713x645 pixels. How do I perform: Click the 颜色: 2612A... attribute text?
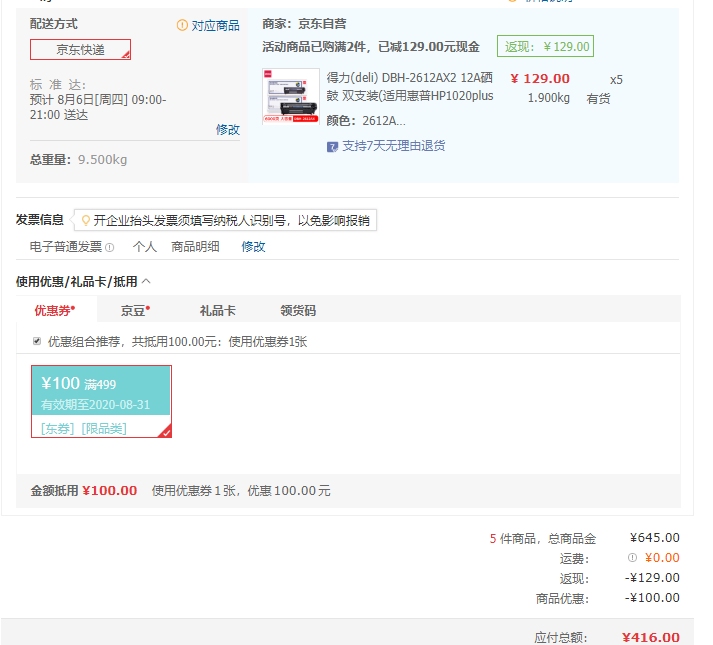point(366,121)
